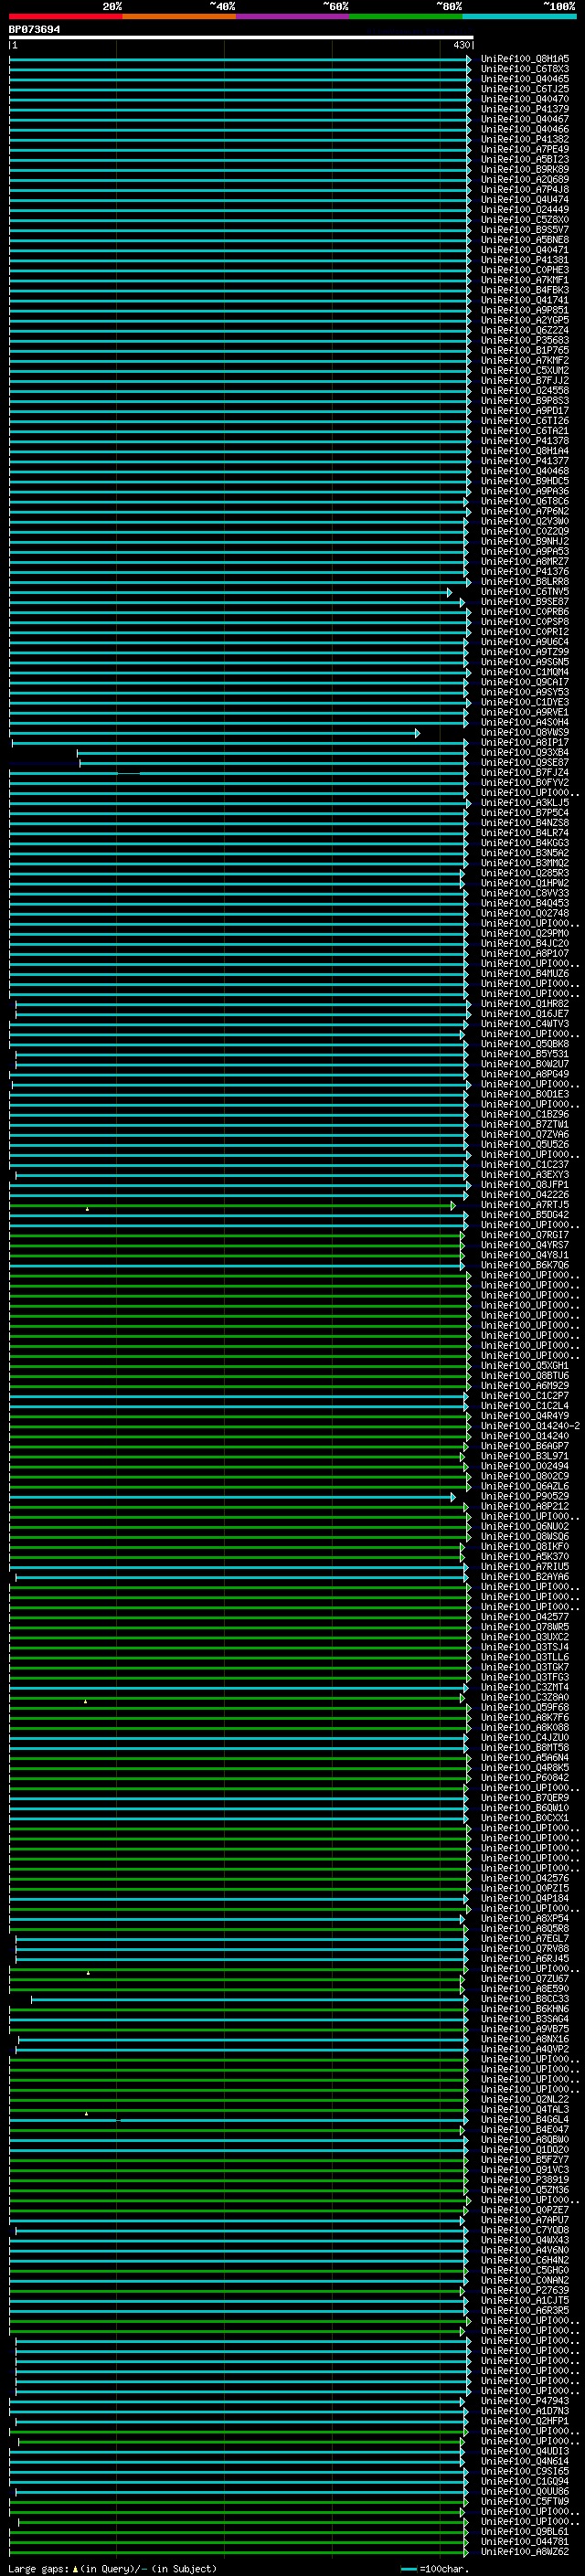Click hit label UniRef100_P90529
This screenshot has height=2576, width=585.
coord(525,1497)
